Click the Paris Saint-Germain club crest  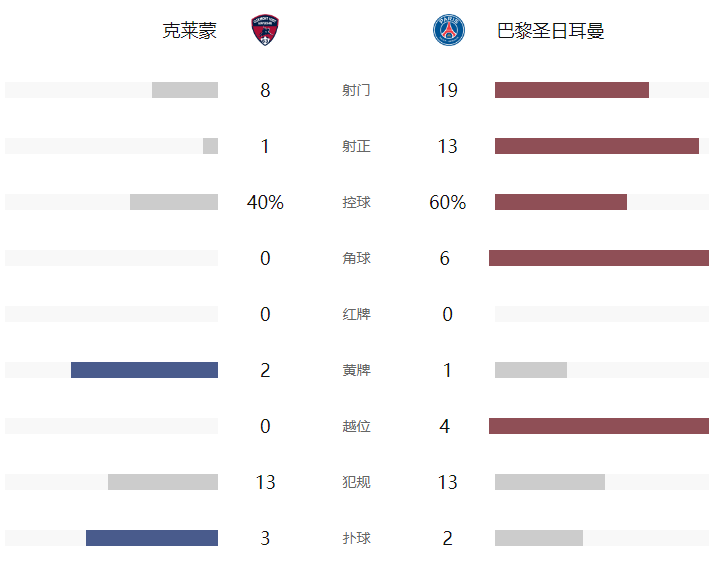(449, 30)
